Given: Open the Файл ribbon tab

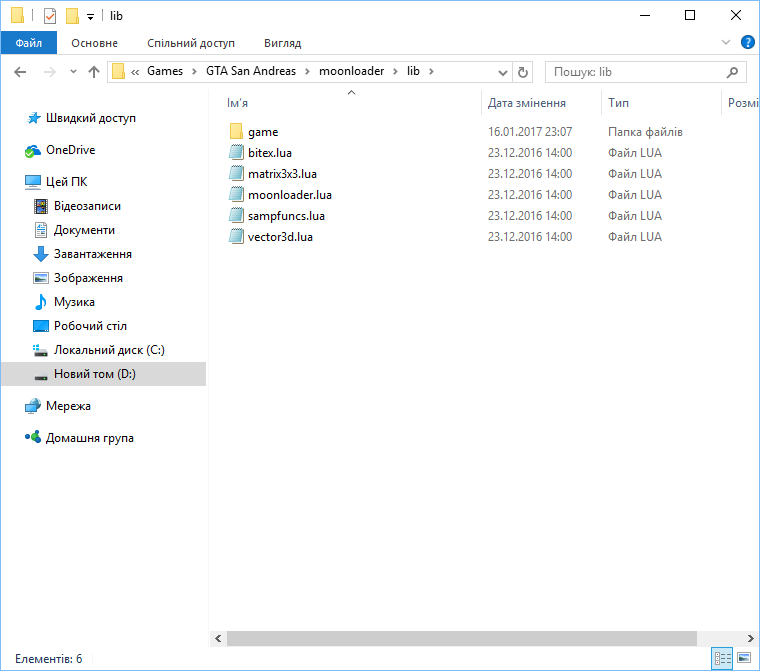Looking at the screenshot, I should pyautogui.click(x=29, y=43).
